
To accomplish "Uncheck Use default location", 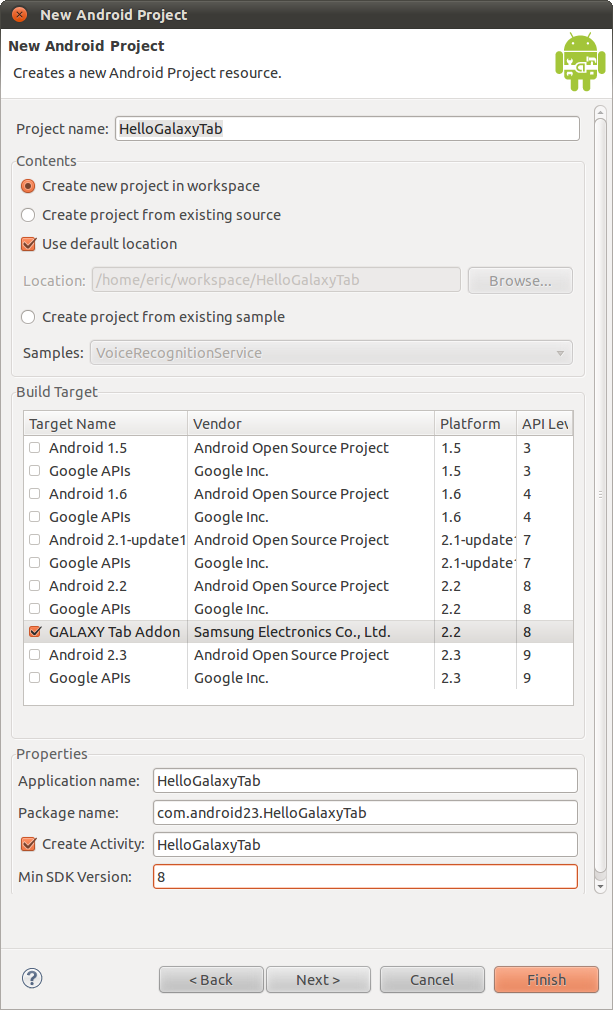I will point(28,244).
